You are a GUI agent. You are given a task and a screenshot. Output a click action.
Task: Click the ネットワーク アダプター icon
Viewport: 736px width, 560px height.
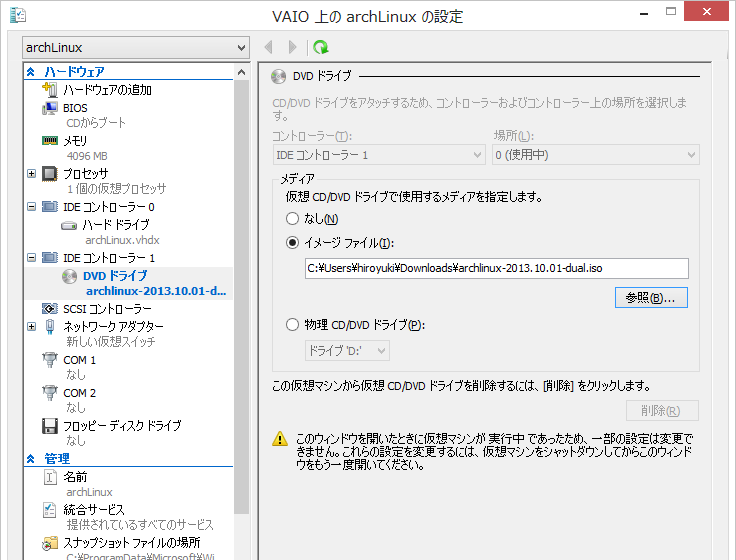(x=50, y=326)
